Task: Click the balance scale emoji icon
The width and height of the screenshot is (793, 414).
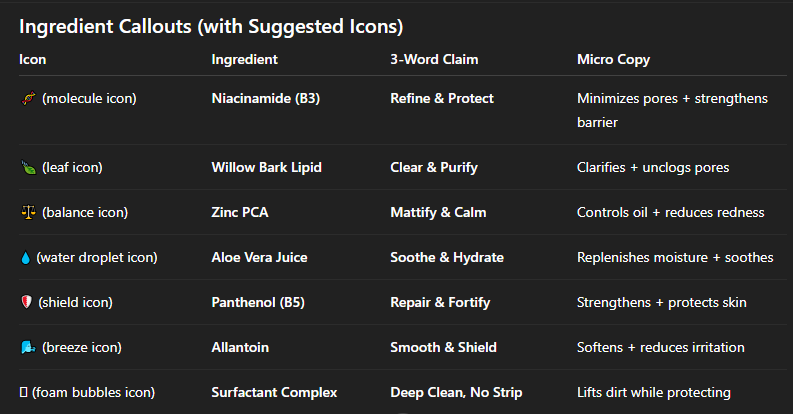Action: [x=28, y=213]
